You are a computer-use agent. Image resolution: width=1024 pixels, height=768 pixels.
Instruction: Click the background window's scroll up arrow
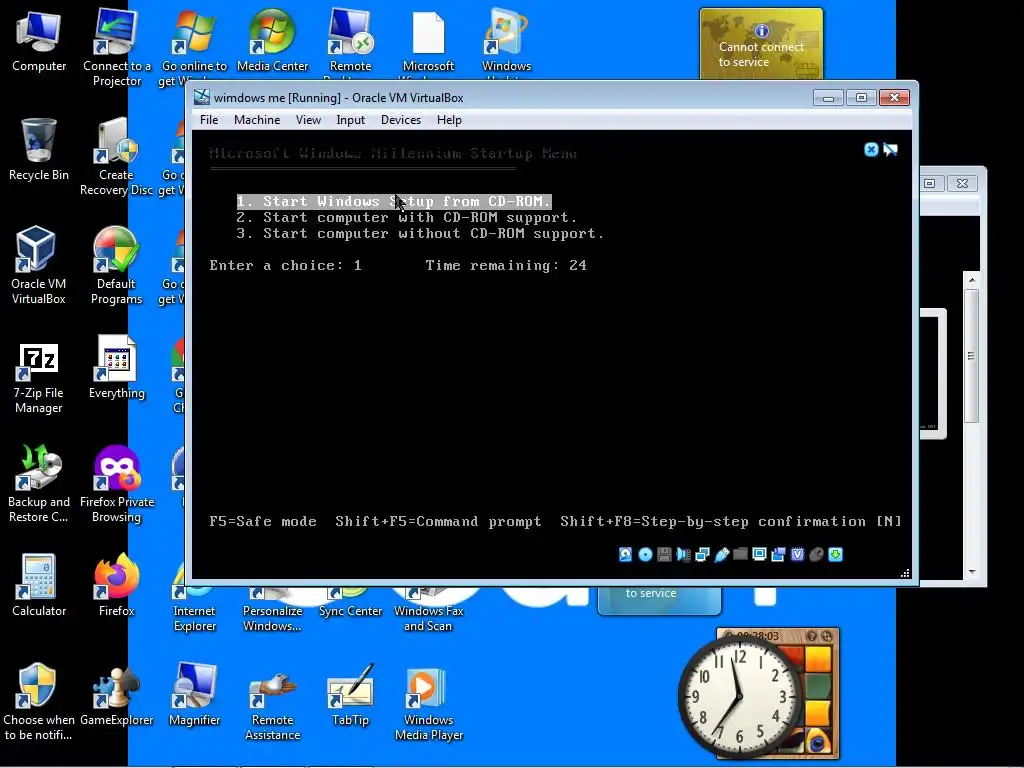coord(972,280)
